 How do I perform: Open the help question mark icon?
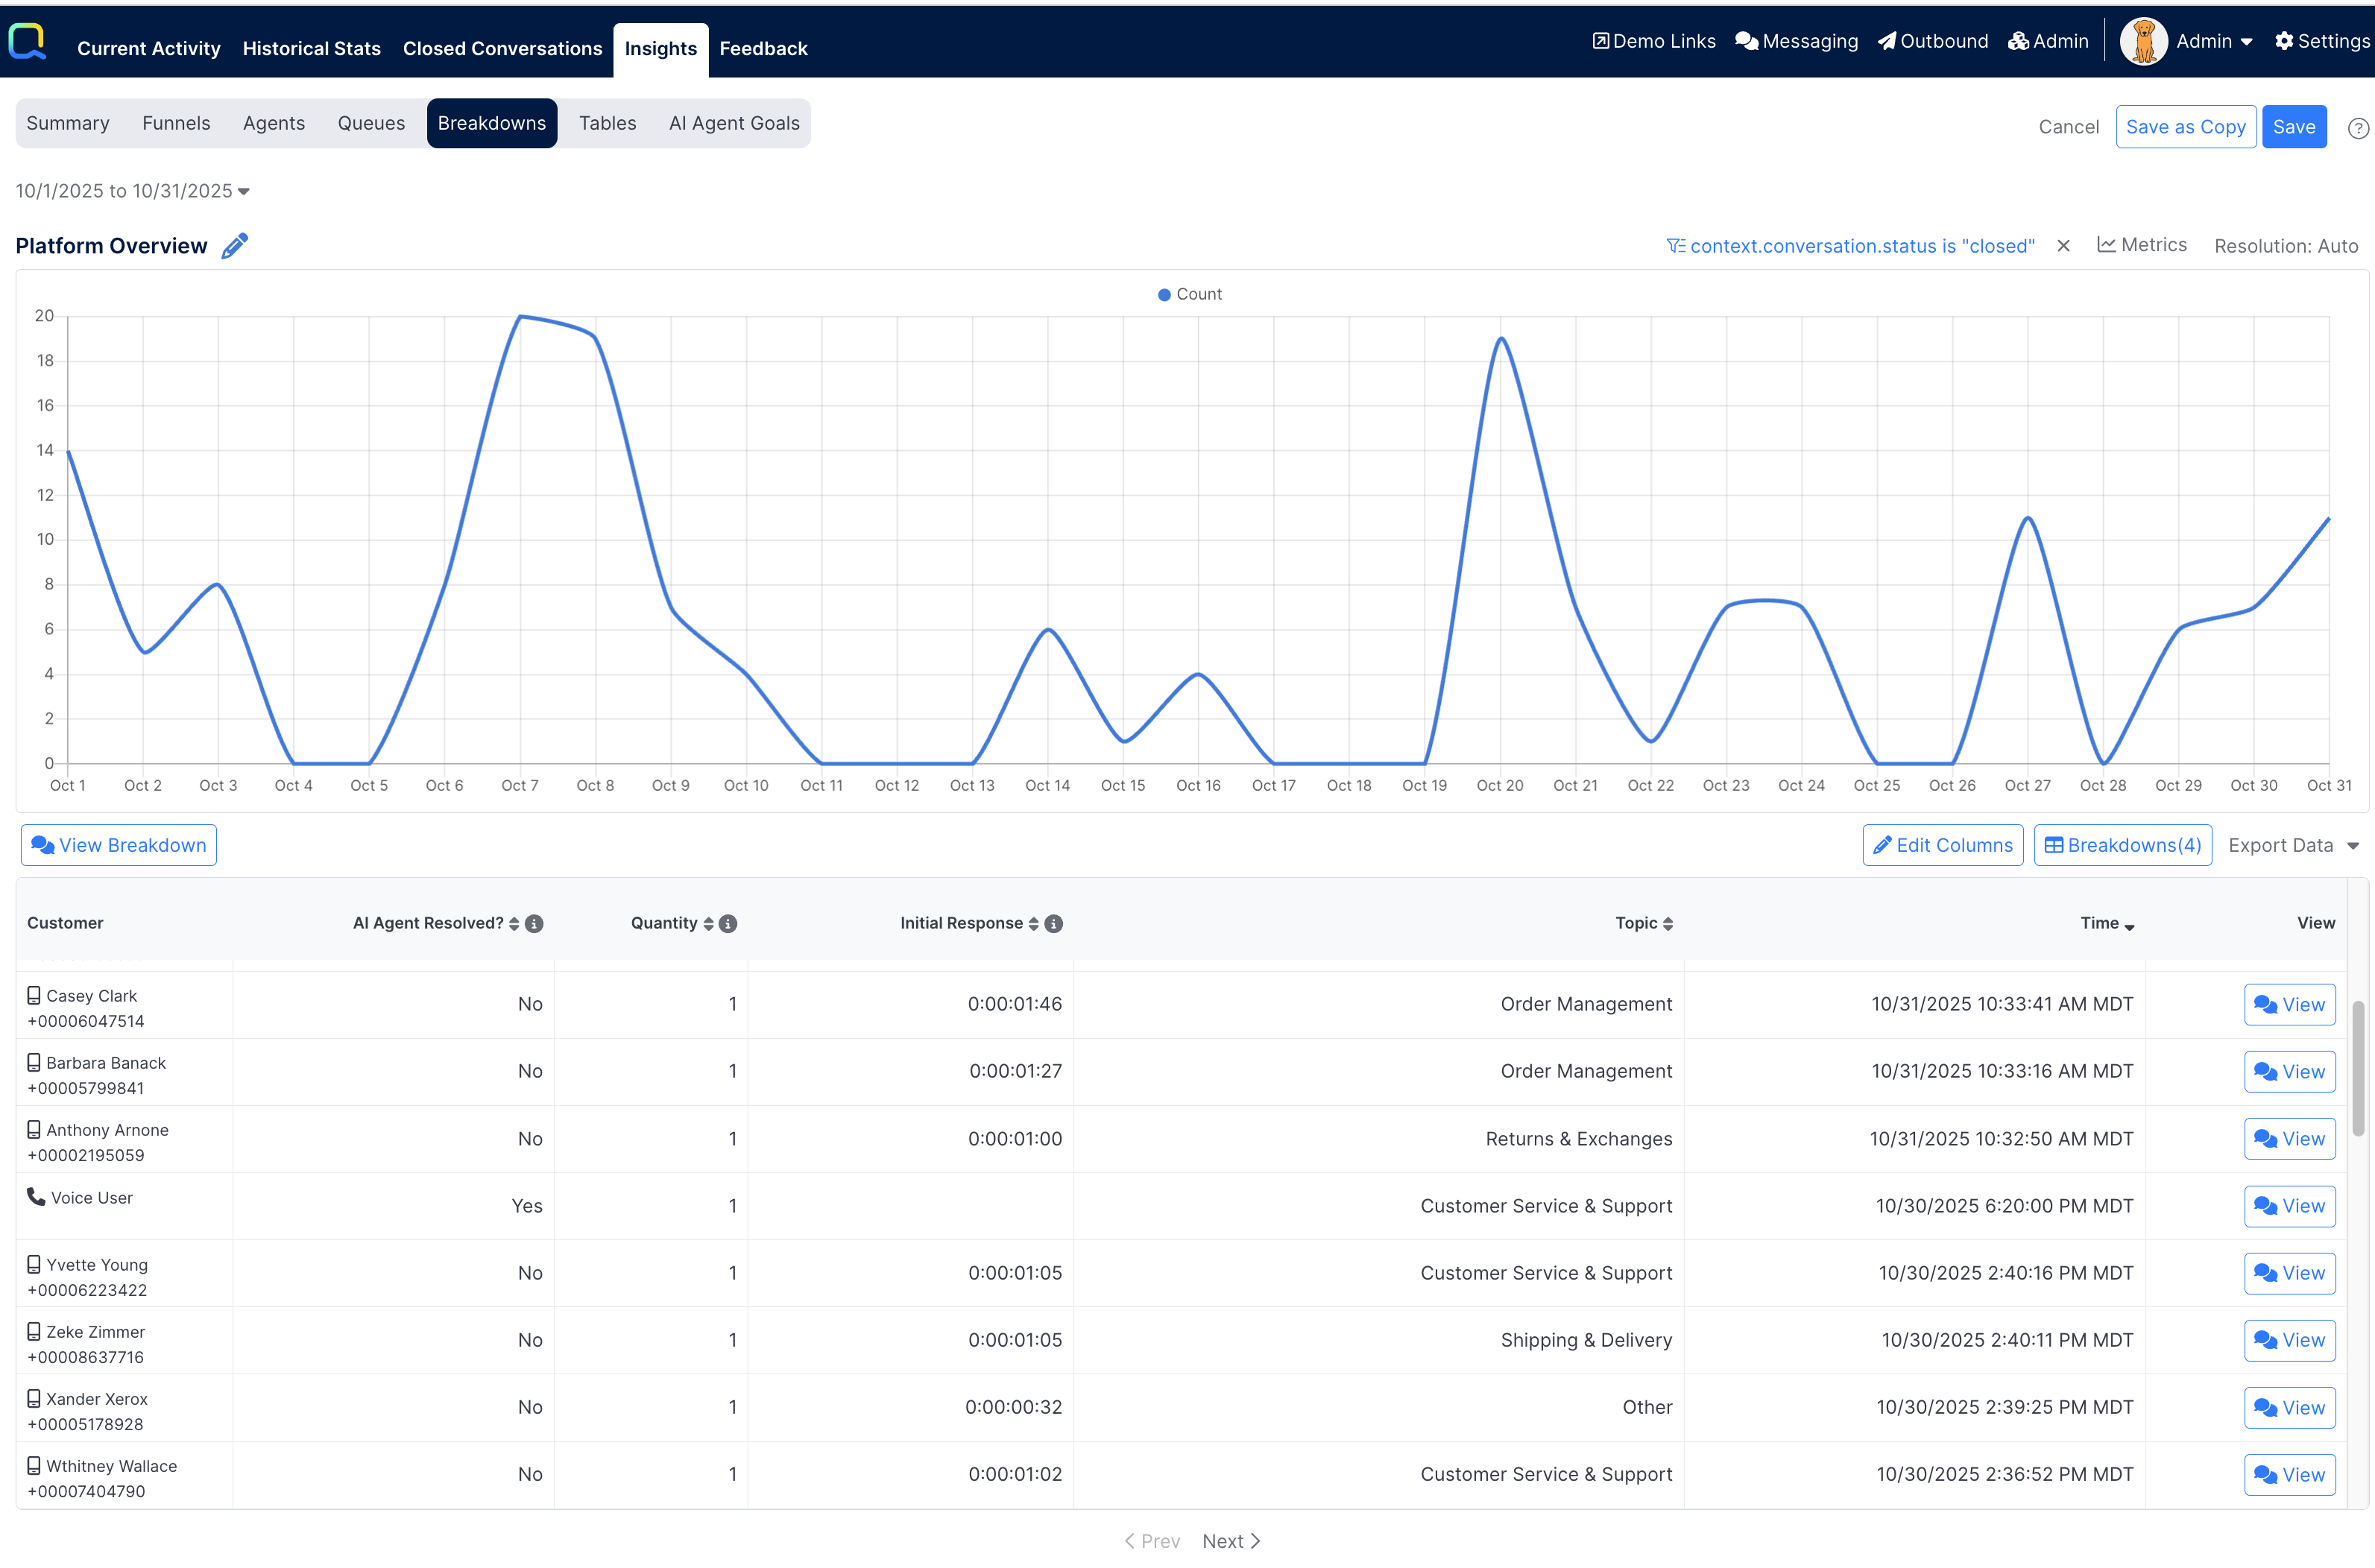(x=2358, y=128)
